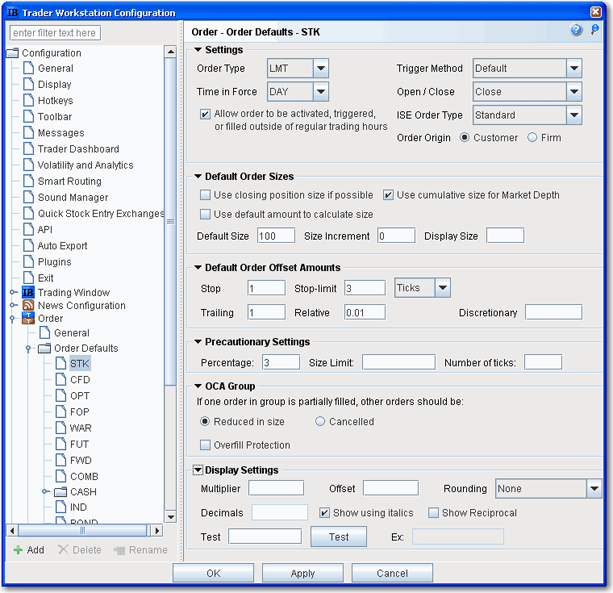Click the help question mark icon

[x=576, y=30]
